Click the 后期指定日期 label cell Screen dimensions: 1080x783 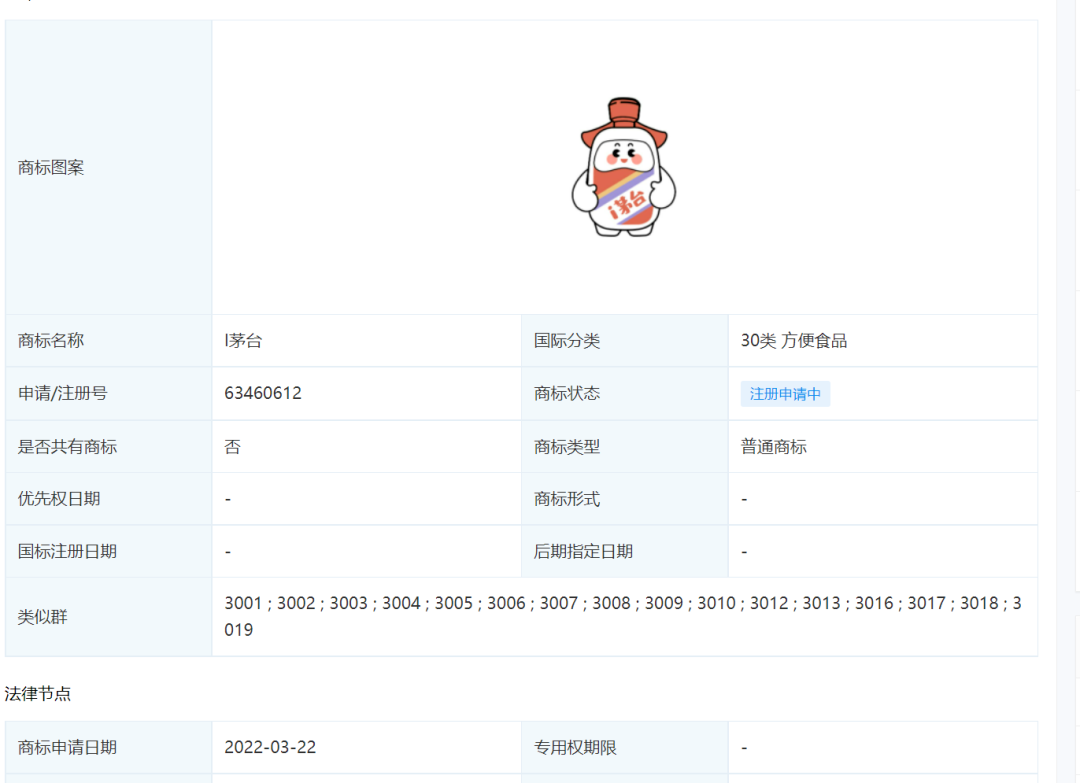[625, 552]
